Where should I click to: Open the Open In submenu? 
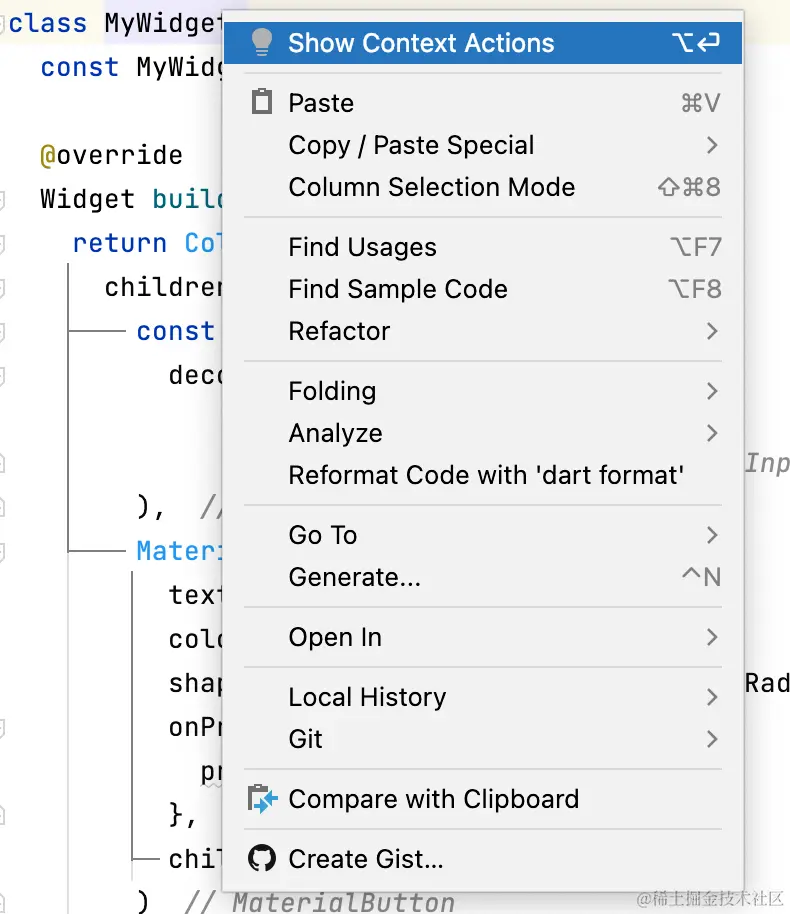[x=483, y=637]
